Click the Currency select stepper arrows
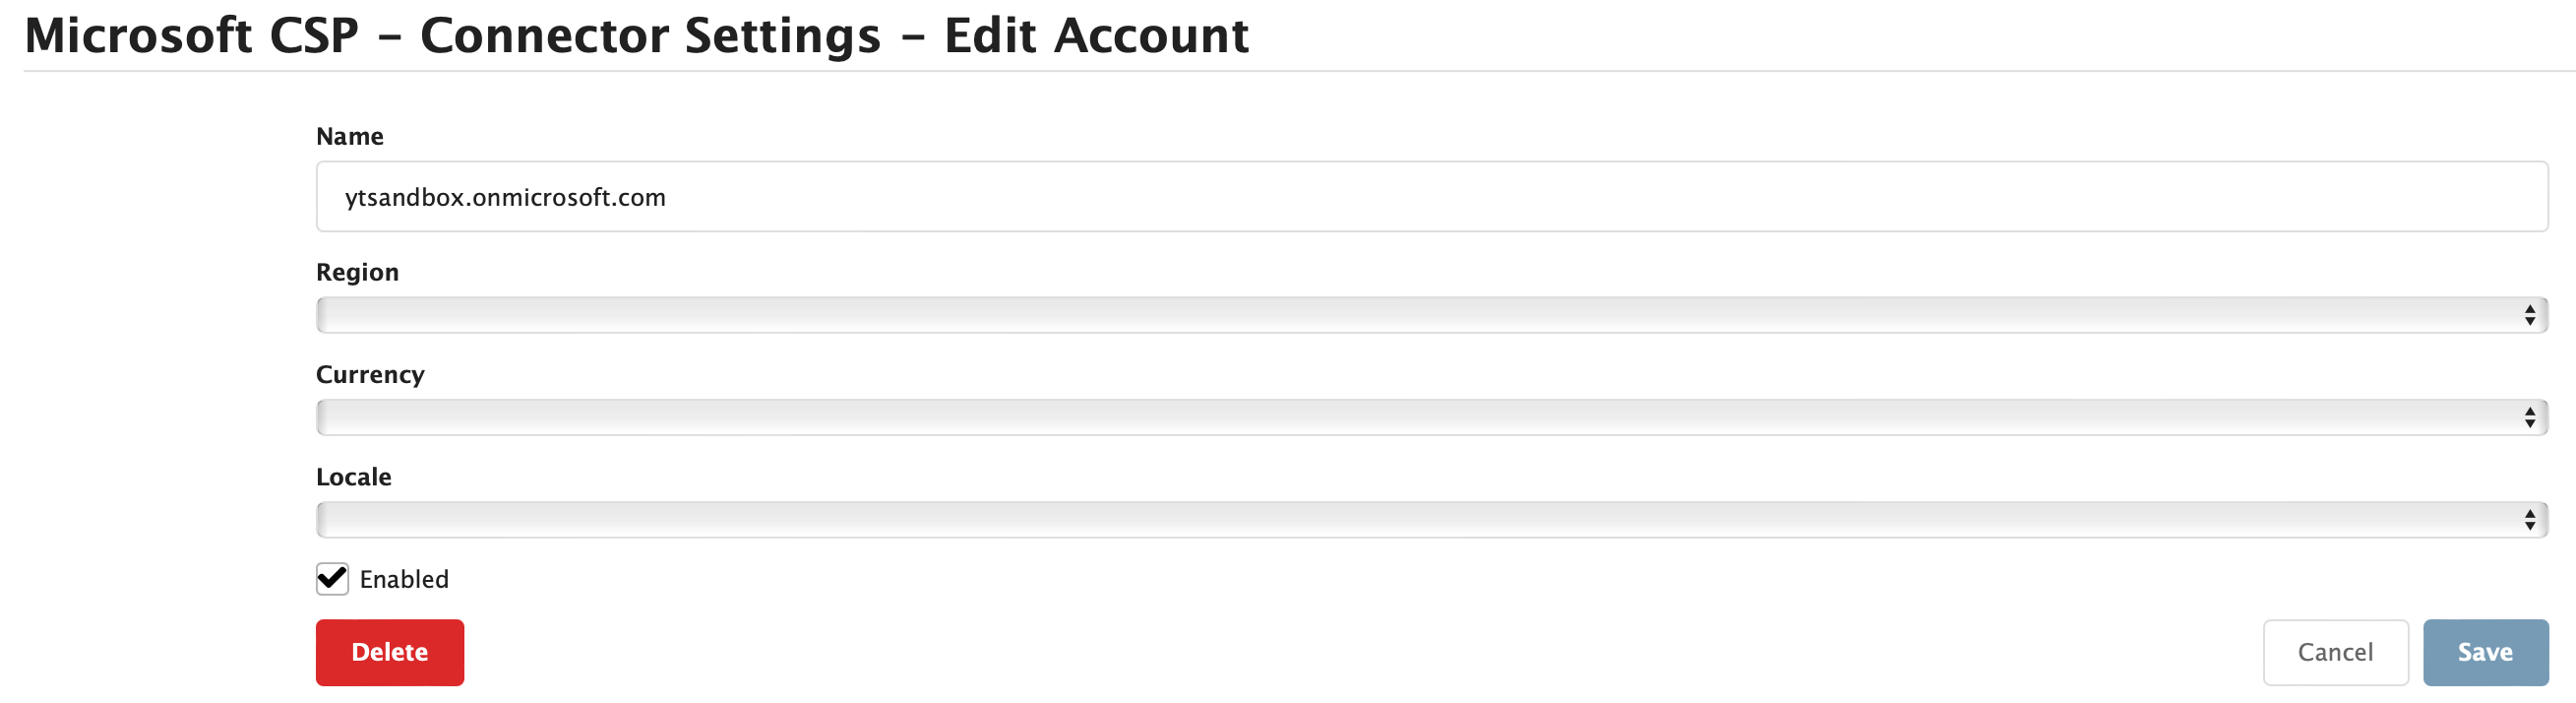This screenshot has width=2576, height=703. pos(2532,416)
